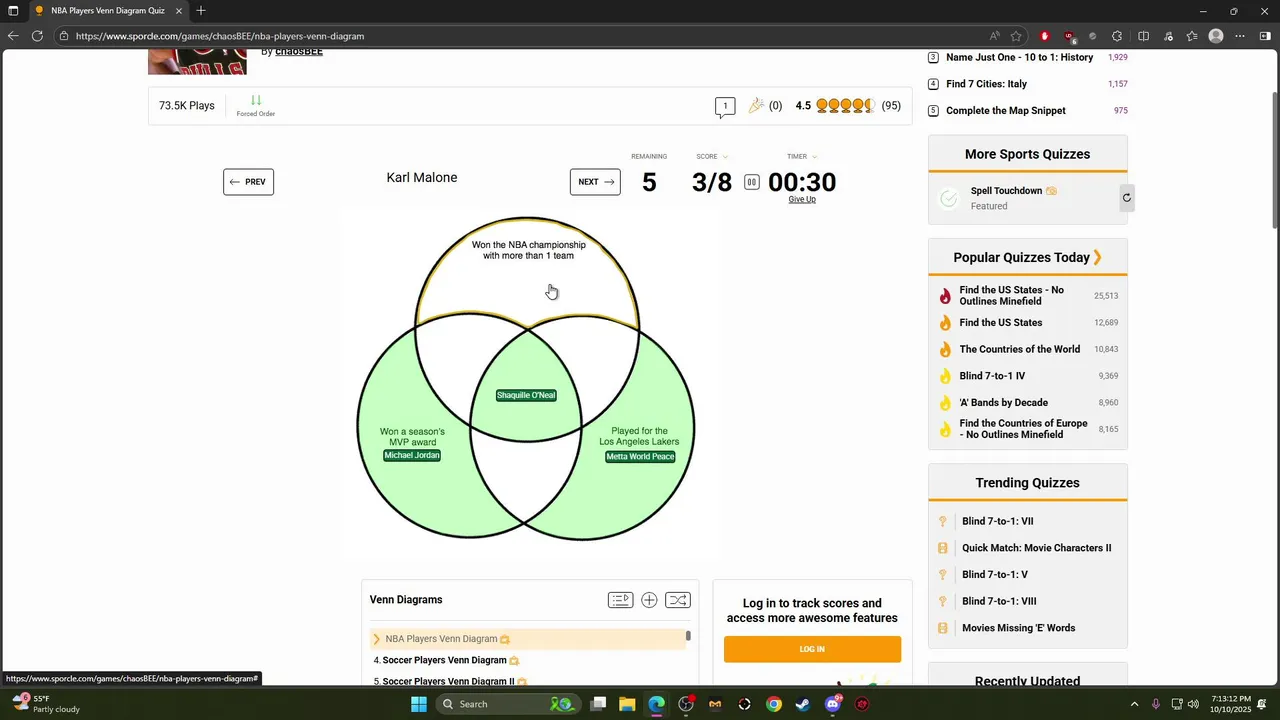
Task: Open browser Settings and more menu
Action: click(1240, 36)
